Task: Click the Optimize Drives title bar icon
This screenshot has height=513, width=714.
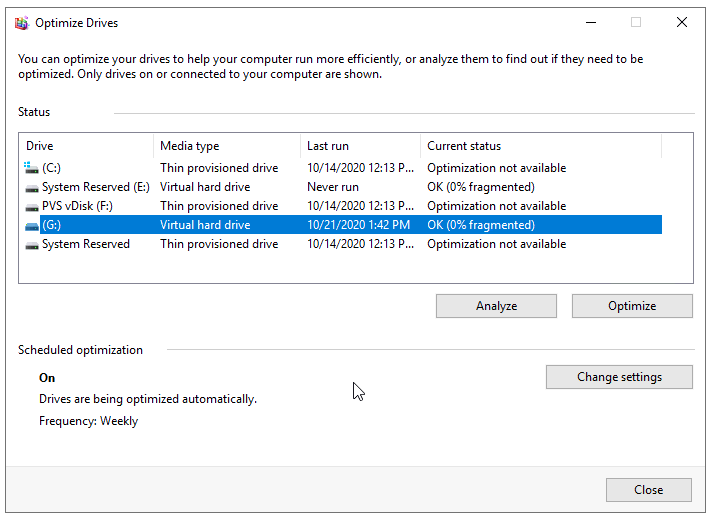Action: coord(21,23)
